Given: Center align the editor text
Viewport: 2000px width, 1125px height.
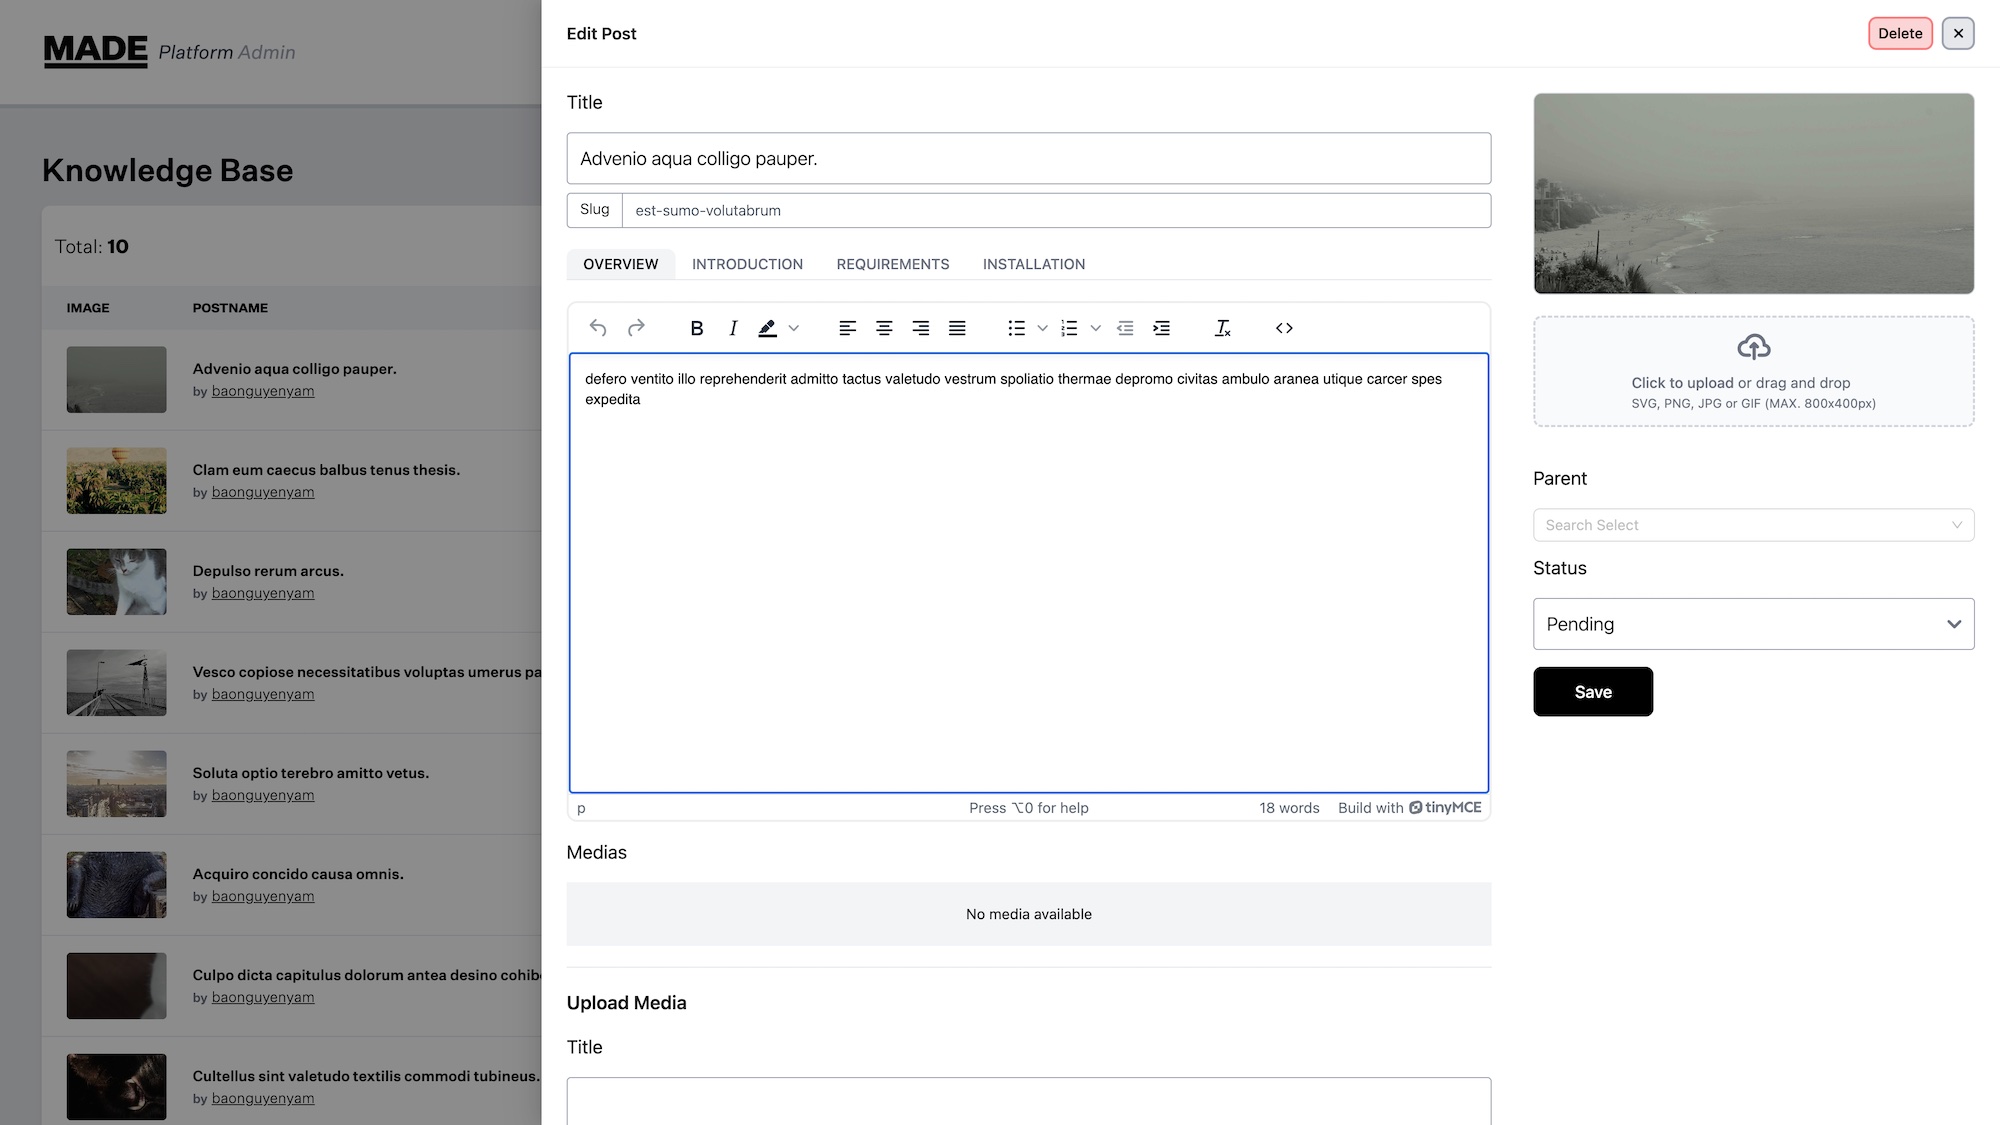Looking at the screenshot, I should click(884, 328).
